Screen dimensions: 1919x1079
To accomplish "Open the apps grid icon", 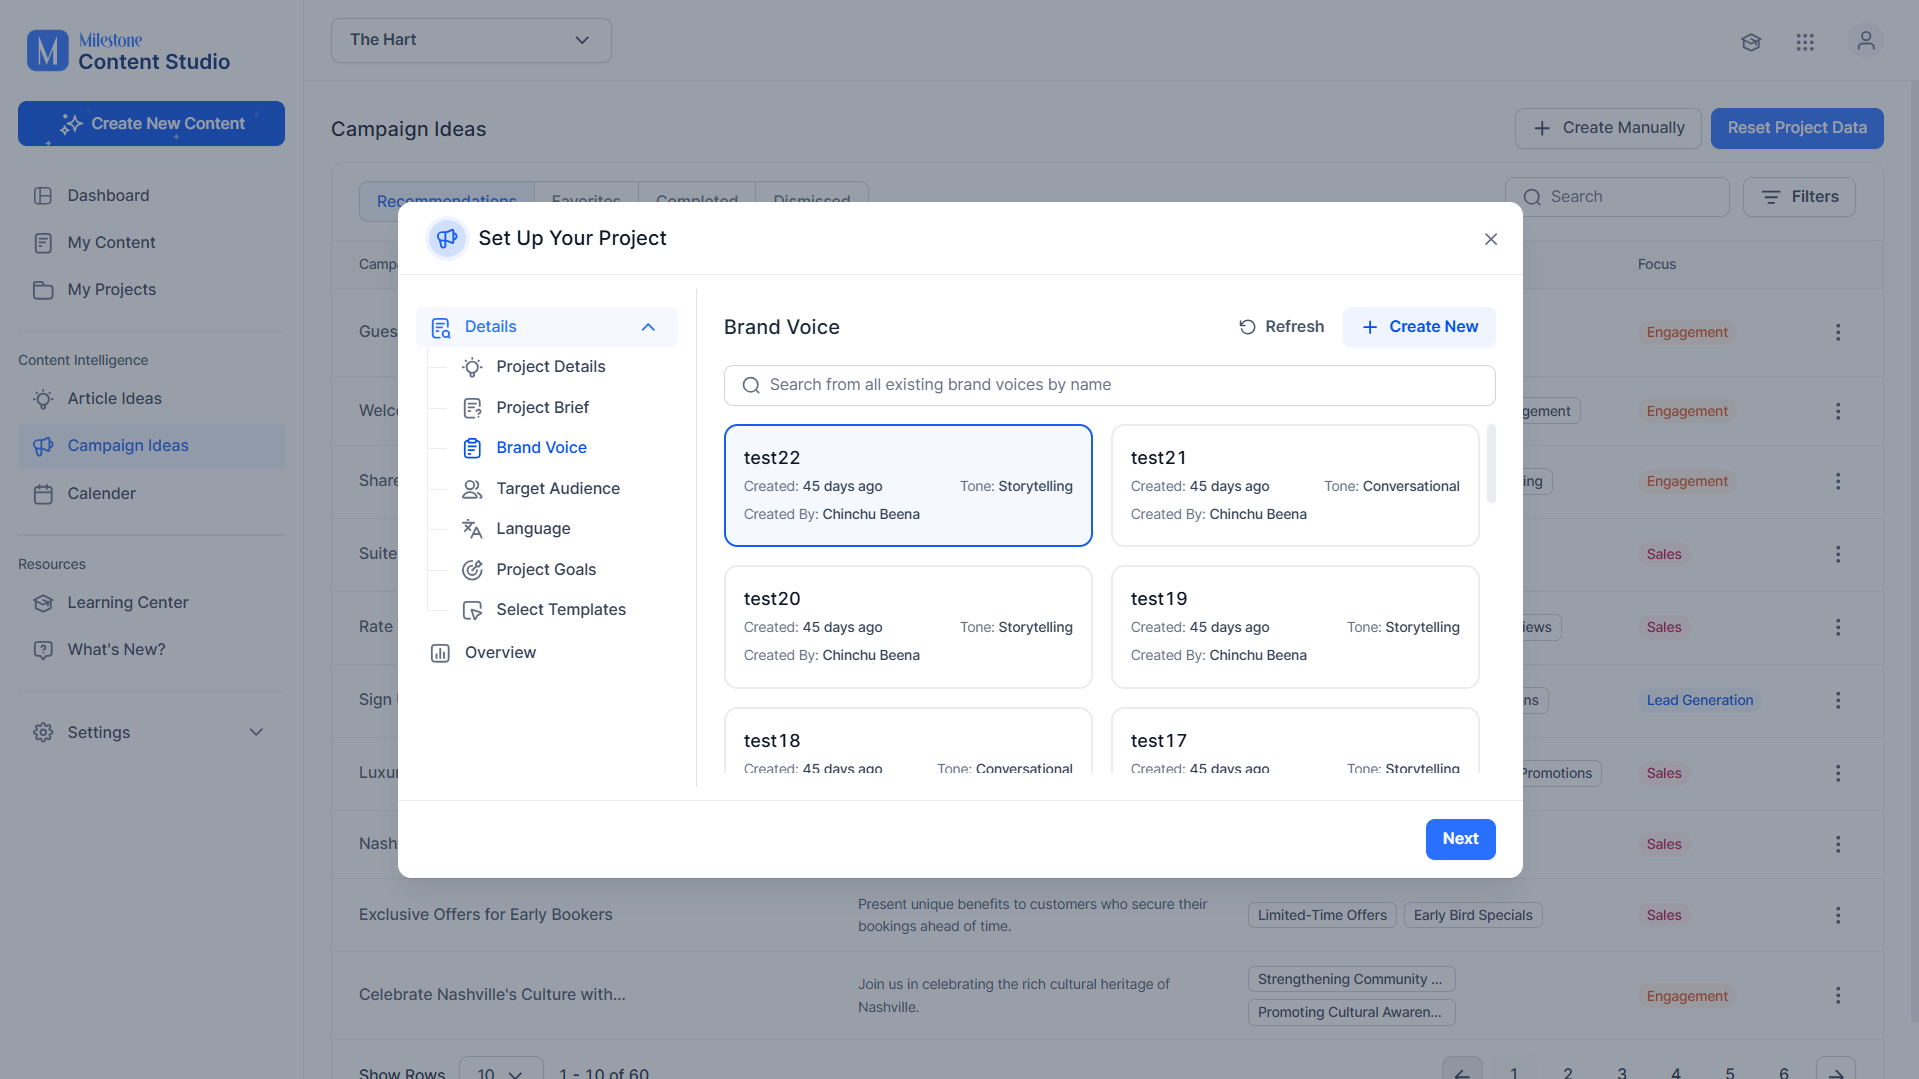I will [1805, 42].
